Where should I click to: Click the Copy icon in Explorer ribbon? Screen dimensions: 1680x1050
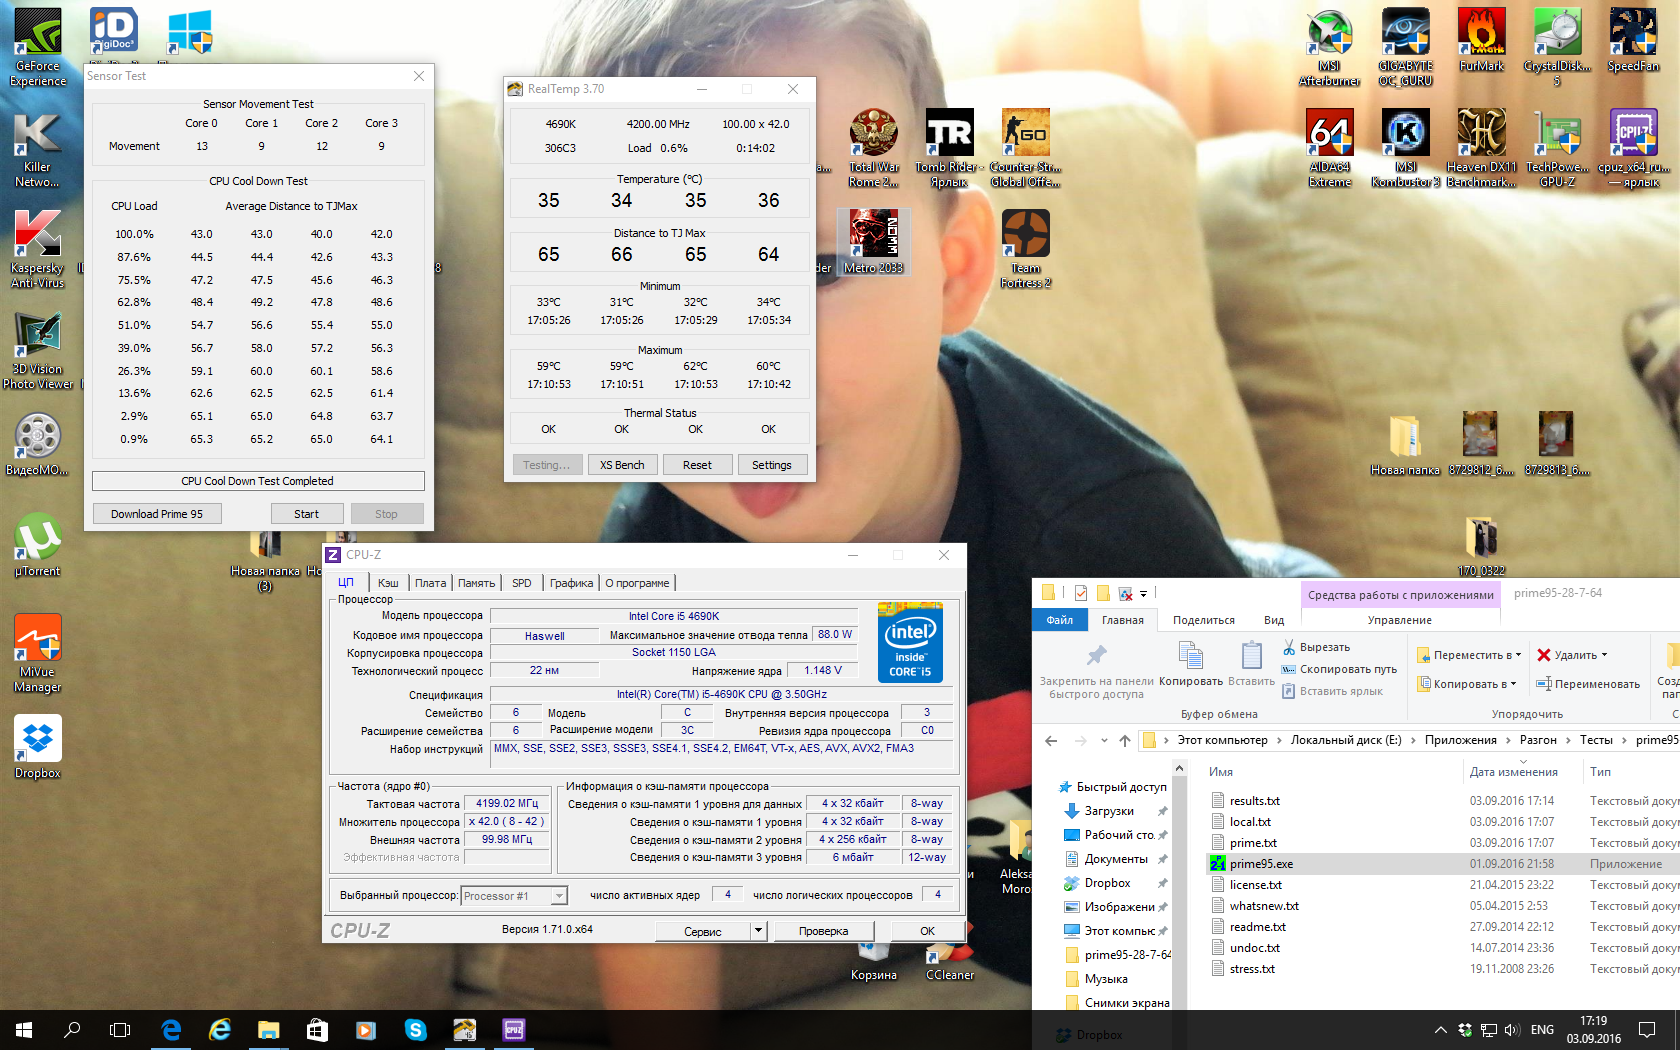[x=1190, y=656]
